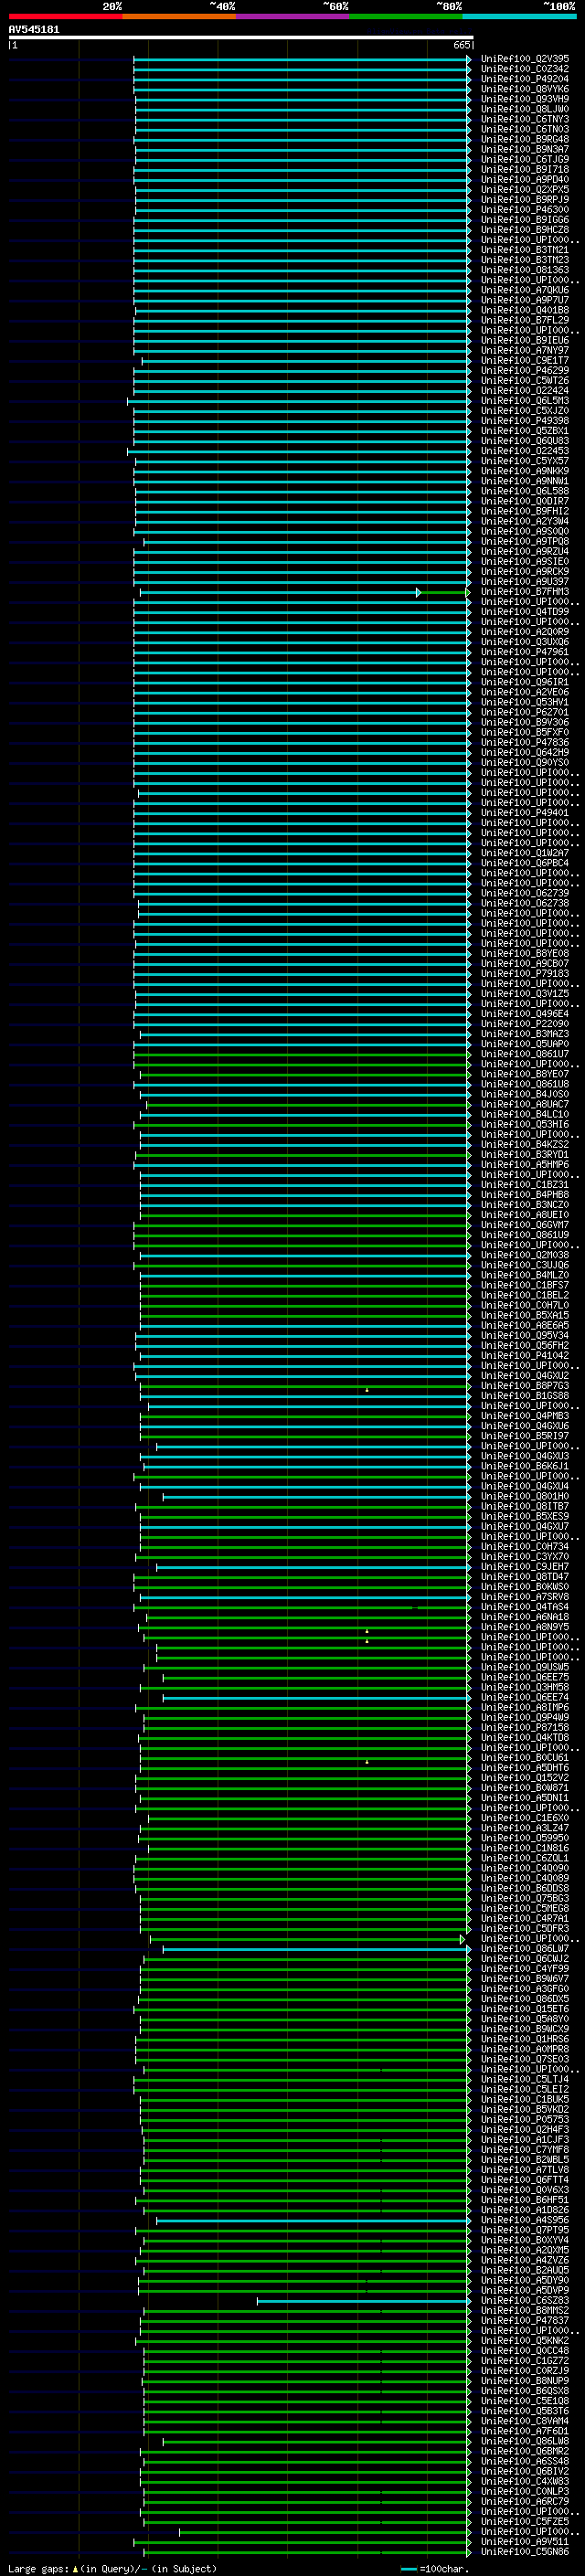The height and width of the screenshot is (2576, 585).
Task: Open UniRef100_P22090 label
Action: [x=524, y=1024]
